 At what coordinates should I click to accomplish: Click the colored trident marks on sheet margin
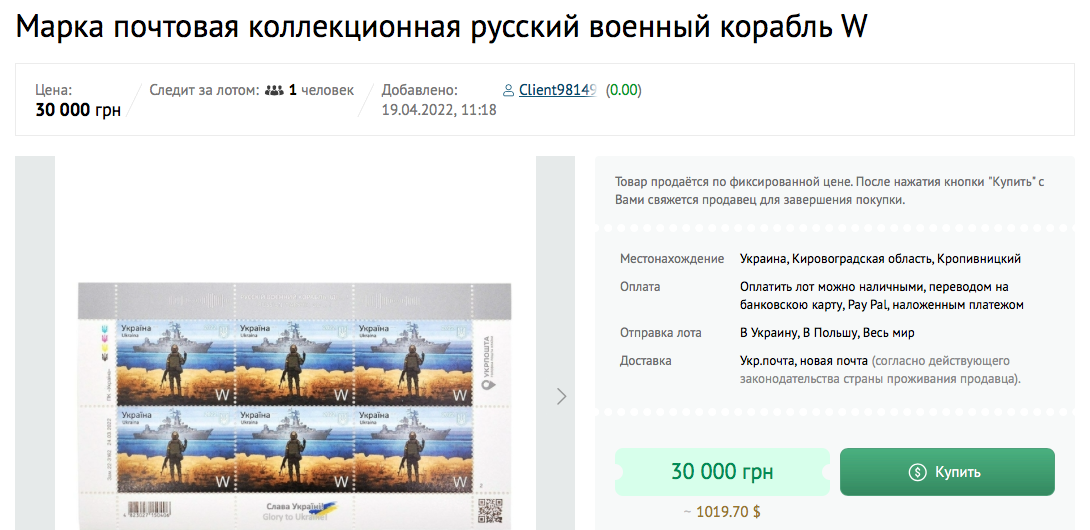[105, 342]
